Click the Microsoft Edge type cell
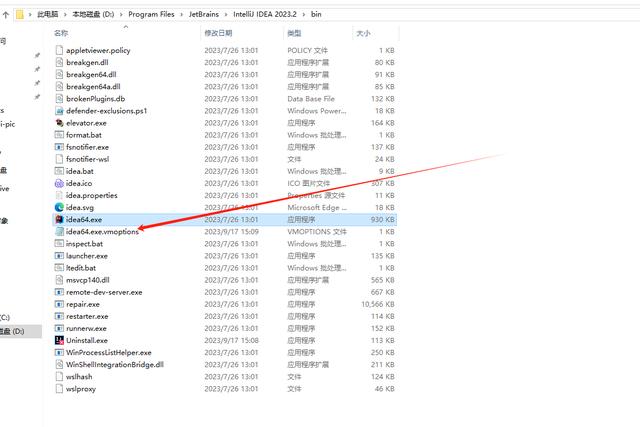The image size is (640, 427). coord(317,208)
